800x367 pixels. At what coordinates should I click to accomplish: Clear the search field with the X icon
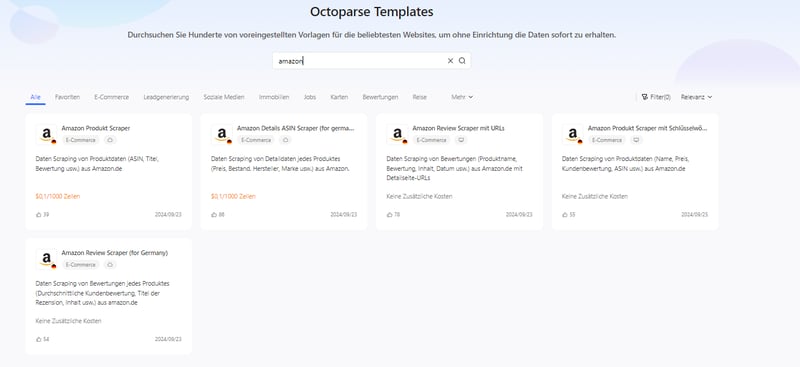[x=450, y=61]
